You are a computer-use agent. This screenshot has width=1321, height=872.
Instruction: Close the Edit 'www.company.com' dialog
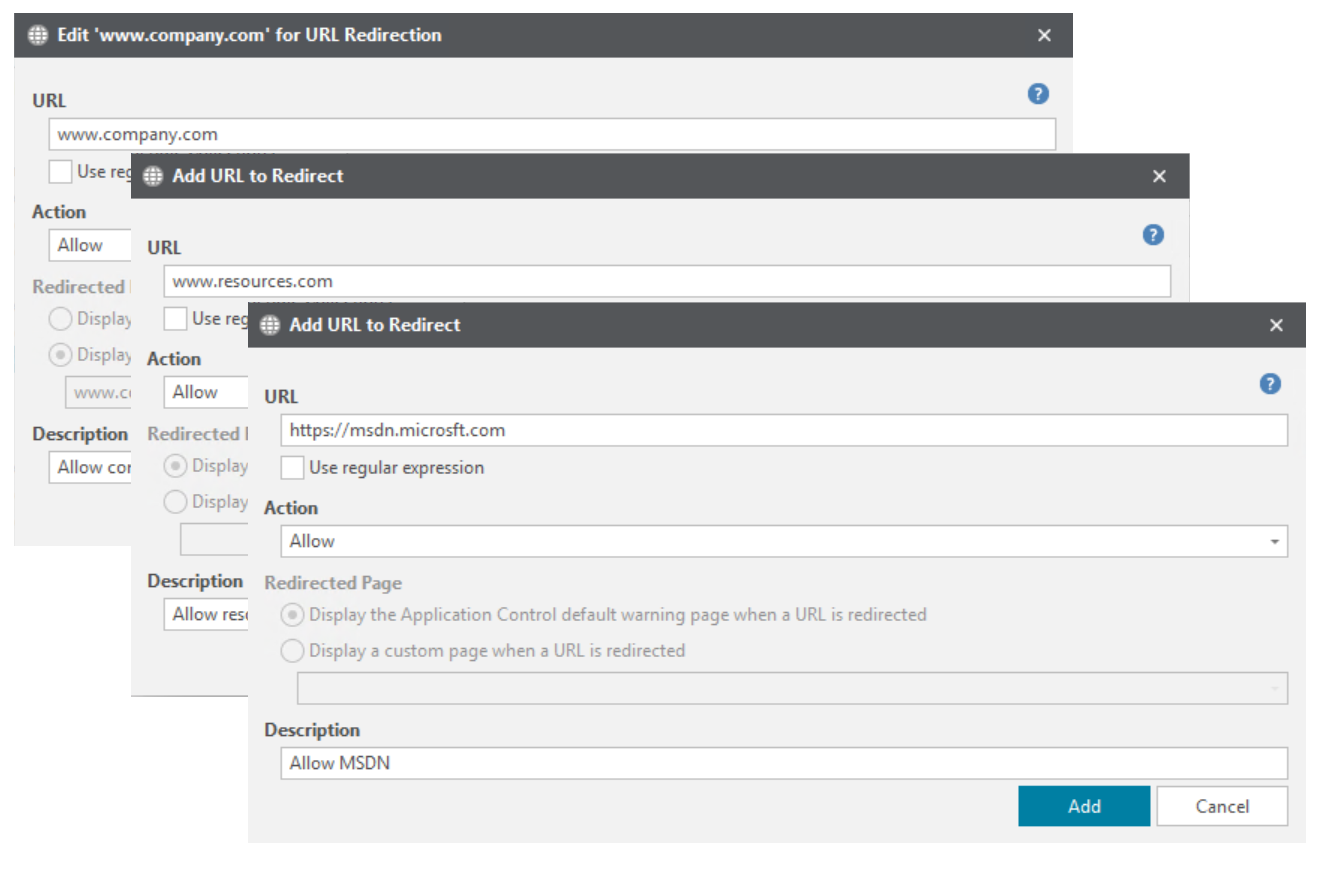pos(1044,35)
